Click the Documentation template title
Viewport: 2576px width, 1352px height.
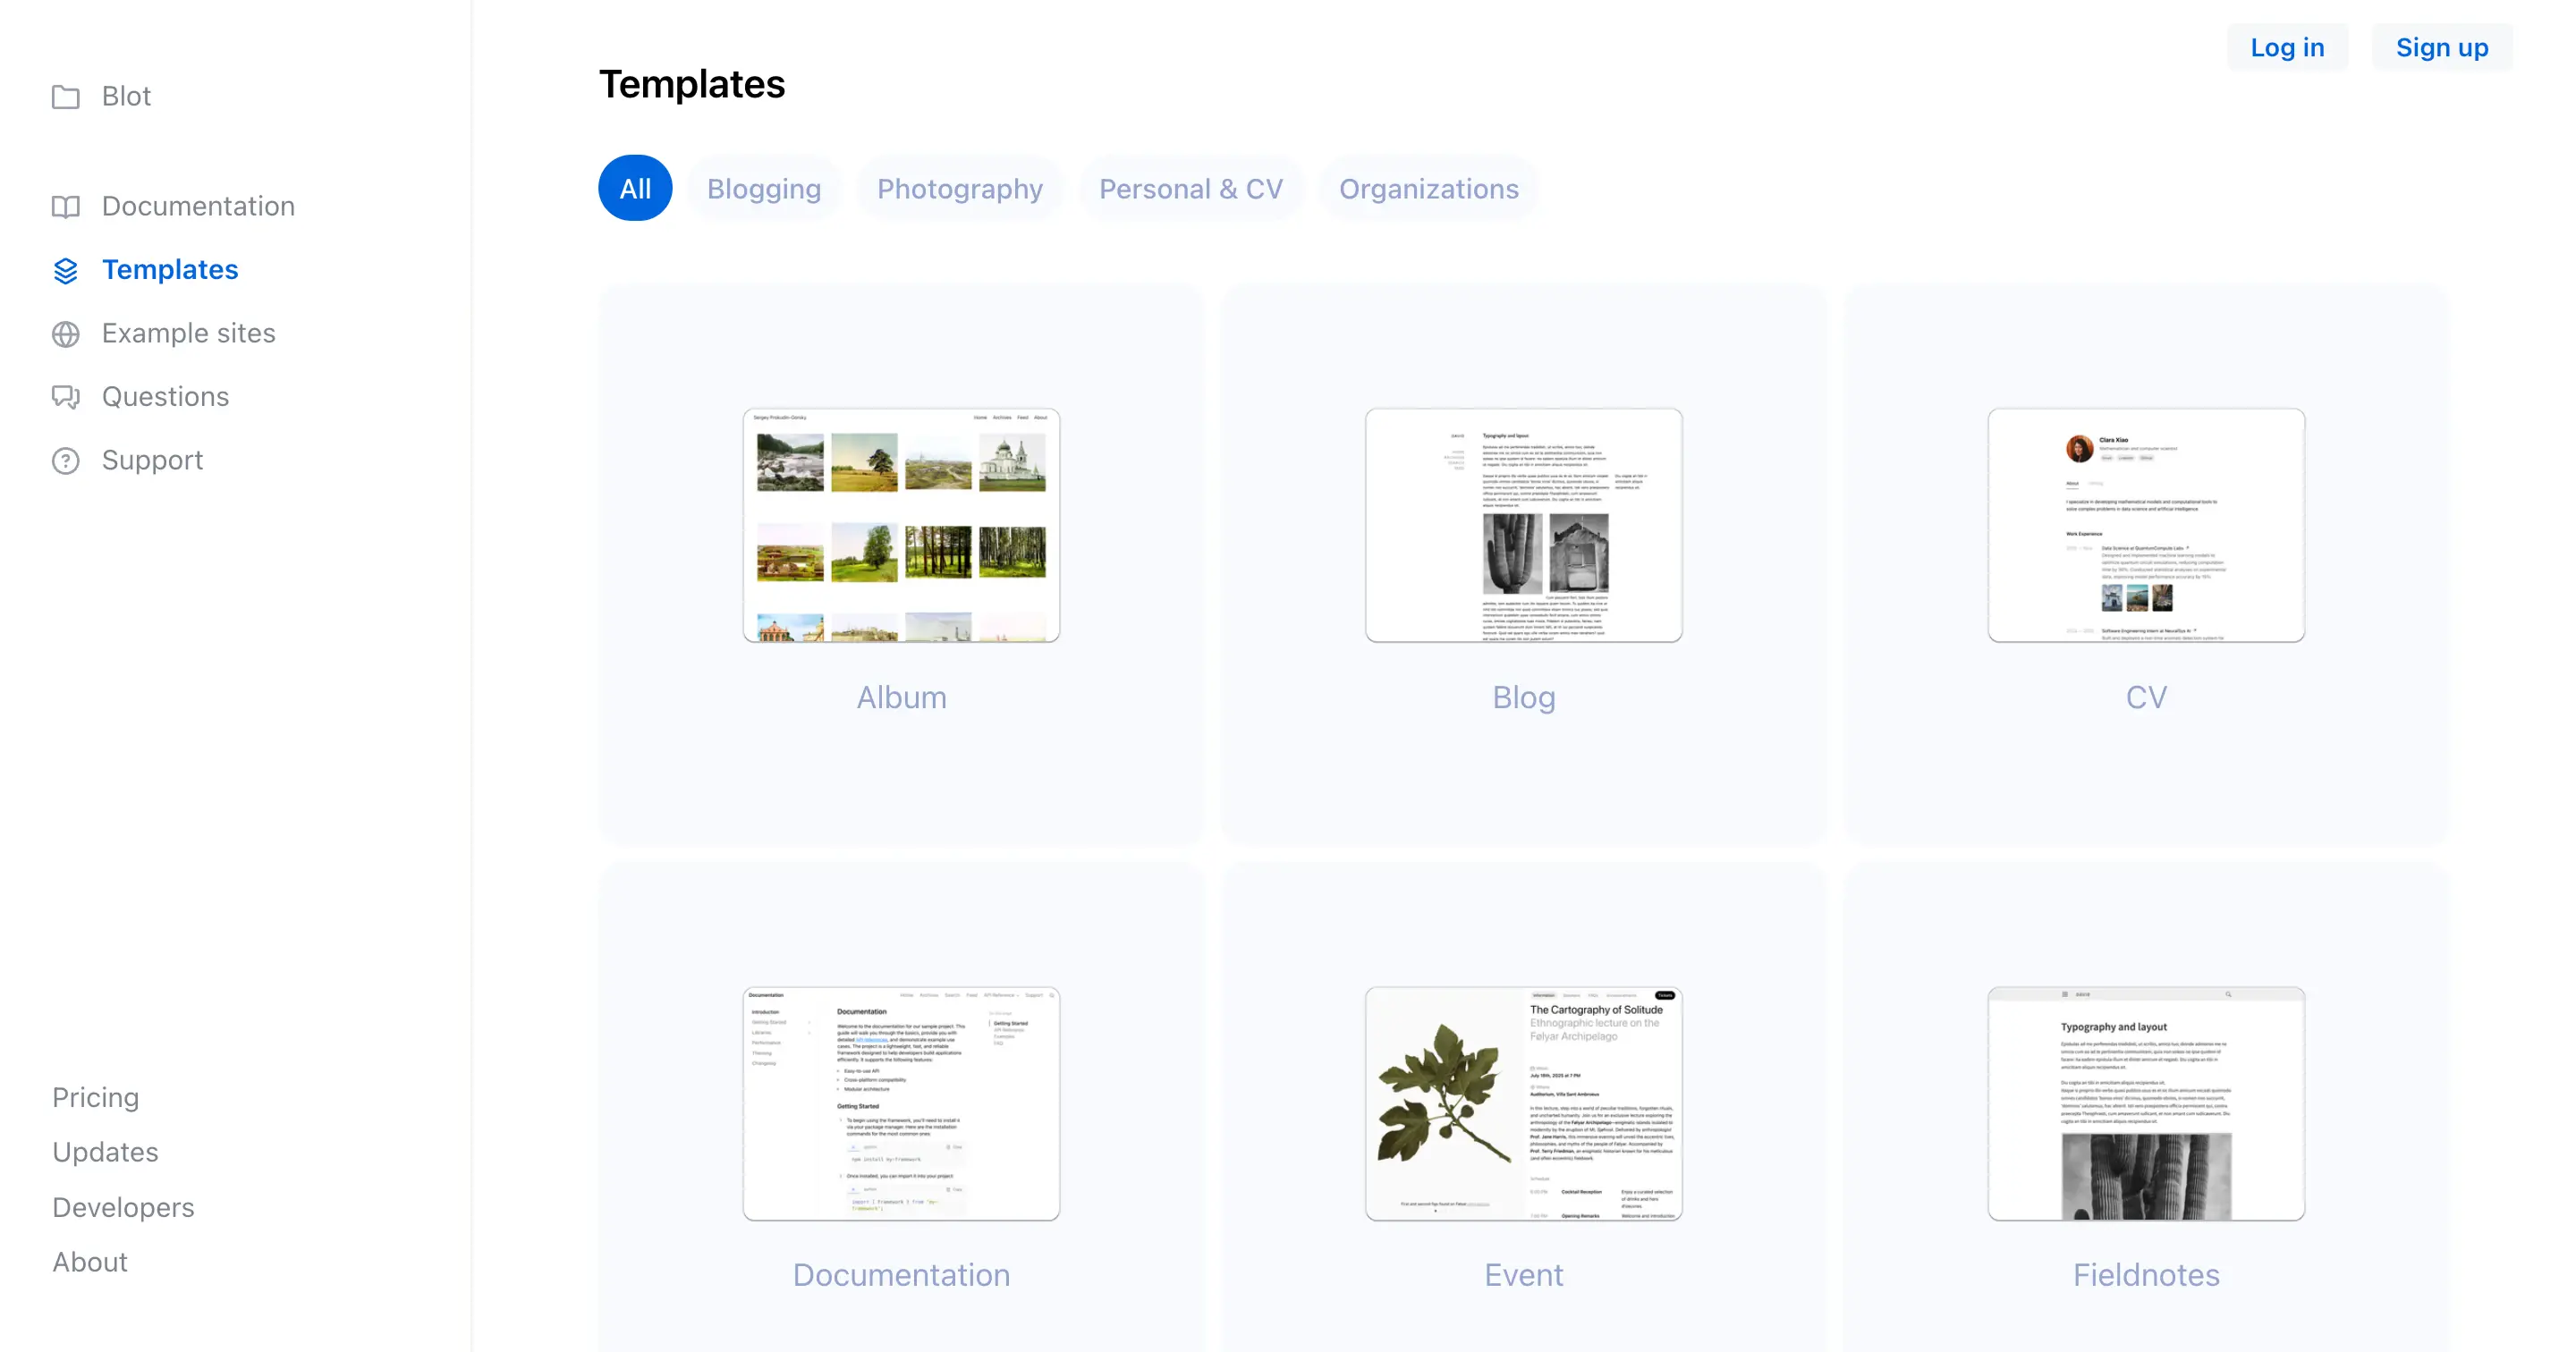coord(901,1275)
